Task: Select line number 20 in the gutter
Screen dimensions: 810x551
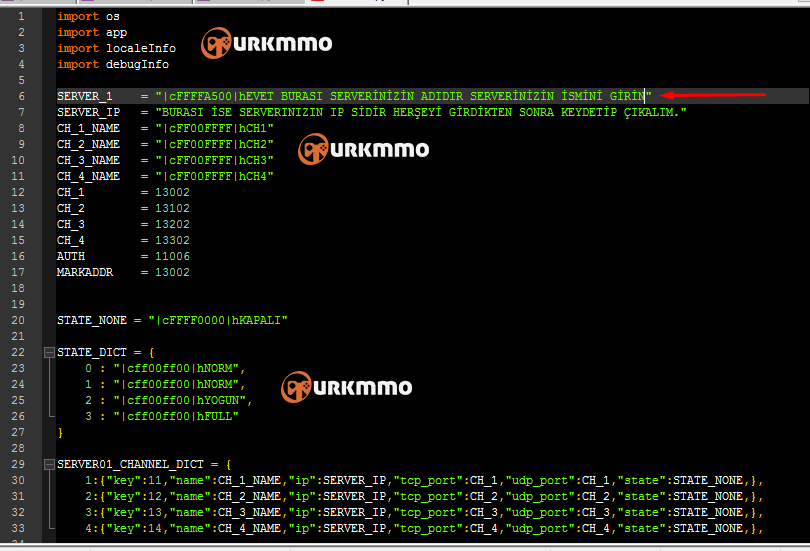Action: click(x=18, y=320)
